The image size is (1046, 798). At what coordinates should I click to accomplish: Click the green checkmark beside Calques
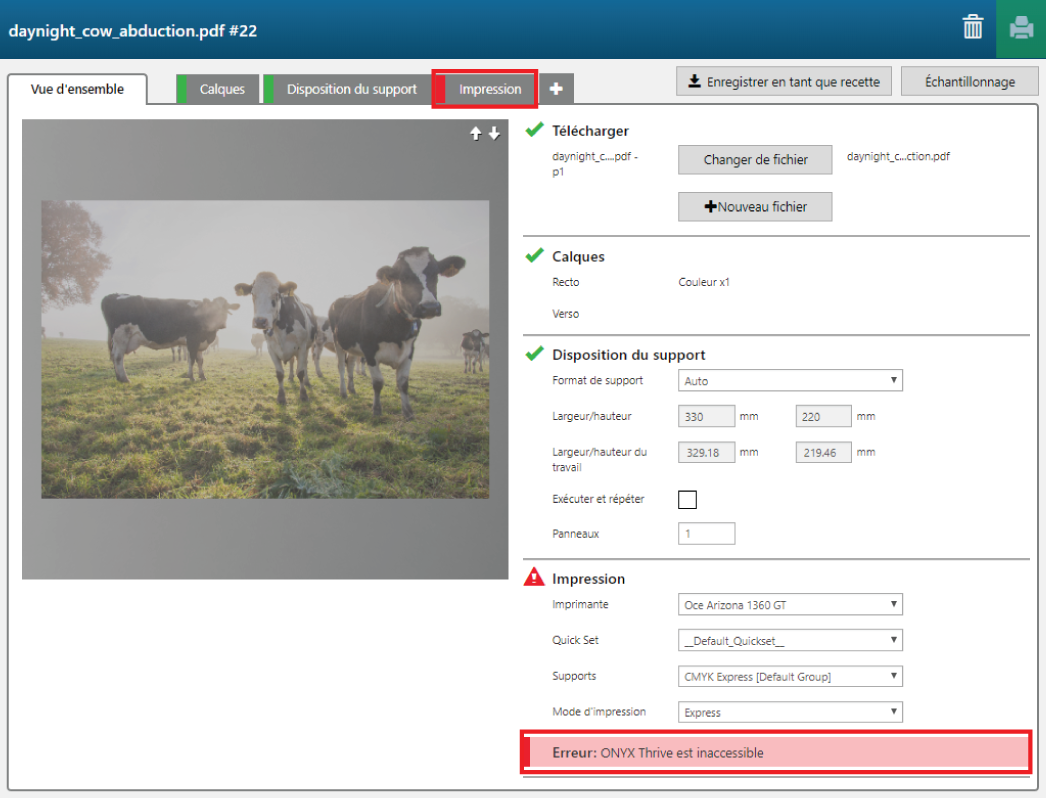click(x=534, y=256)
